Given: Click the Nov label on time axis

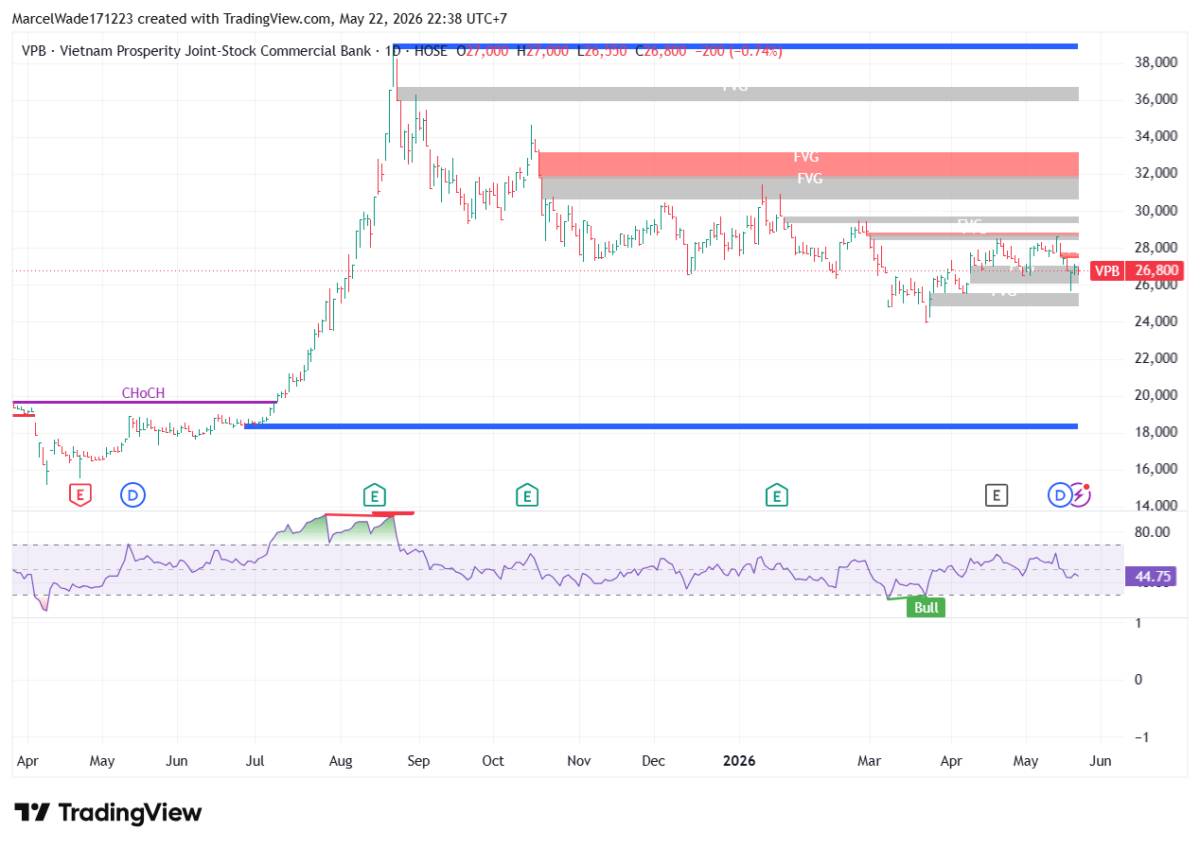Looking at the screenshot, I should point(578,761).
